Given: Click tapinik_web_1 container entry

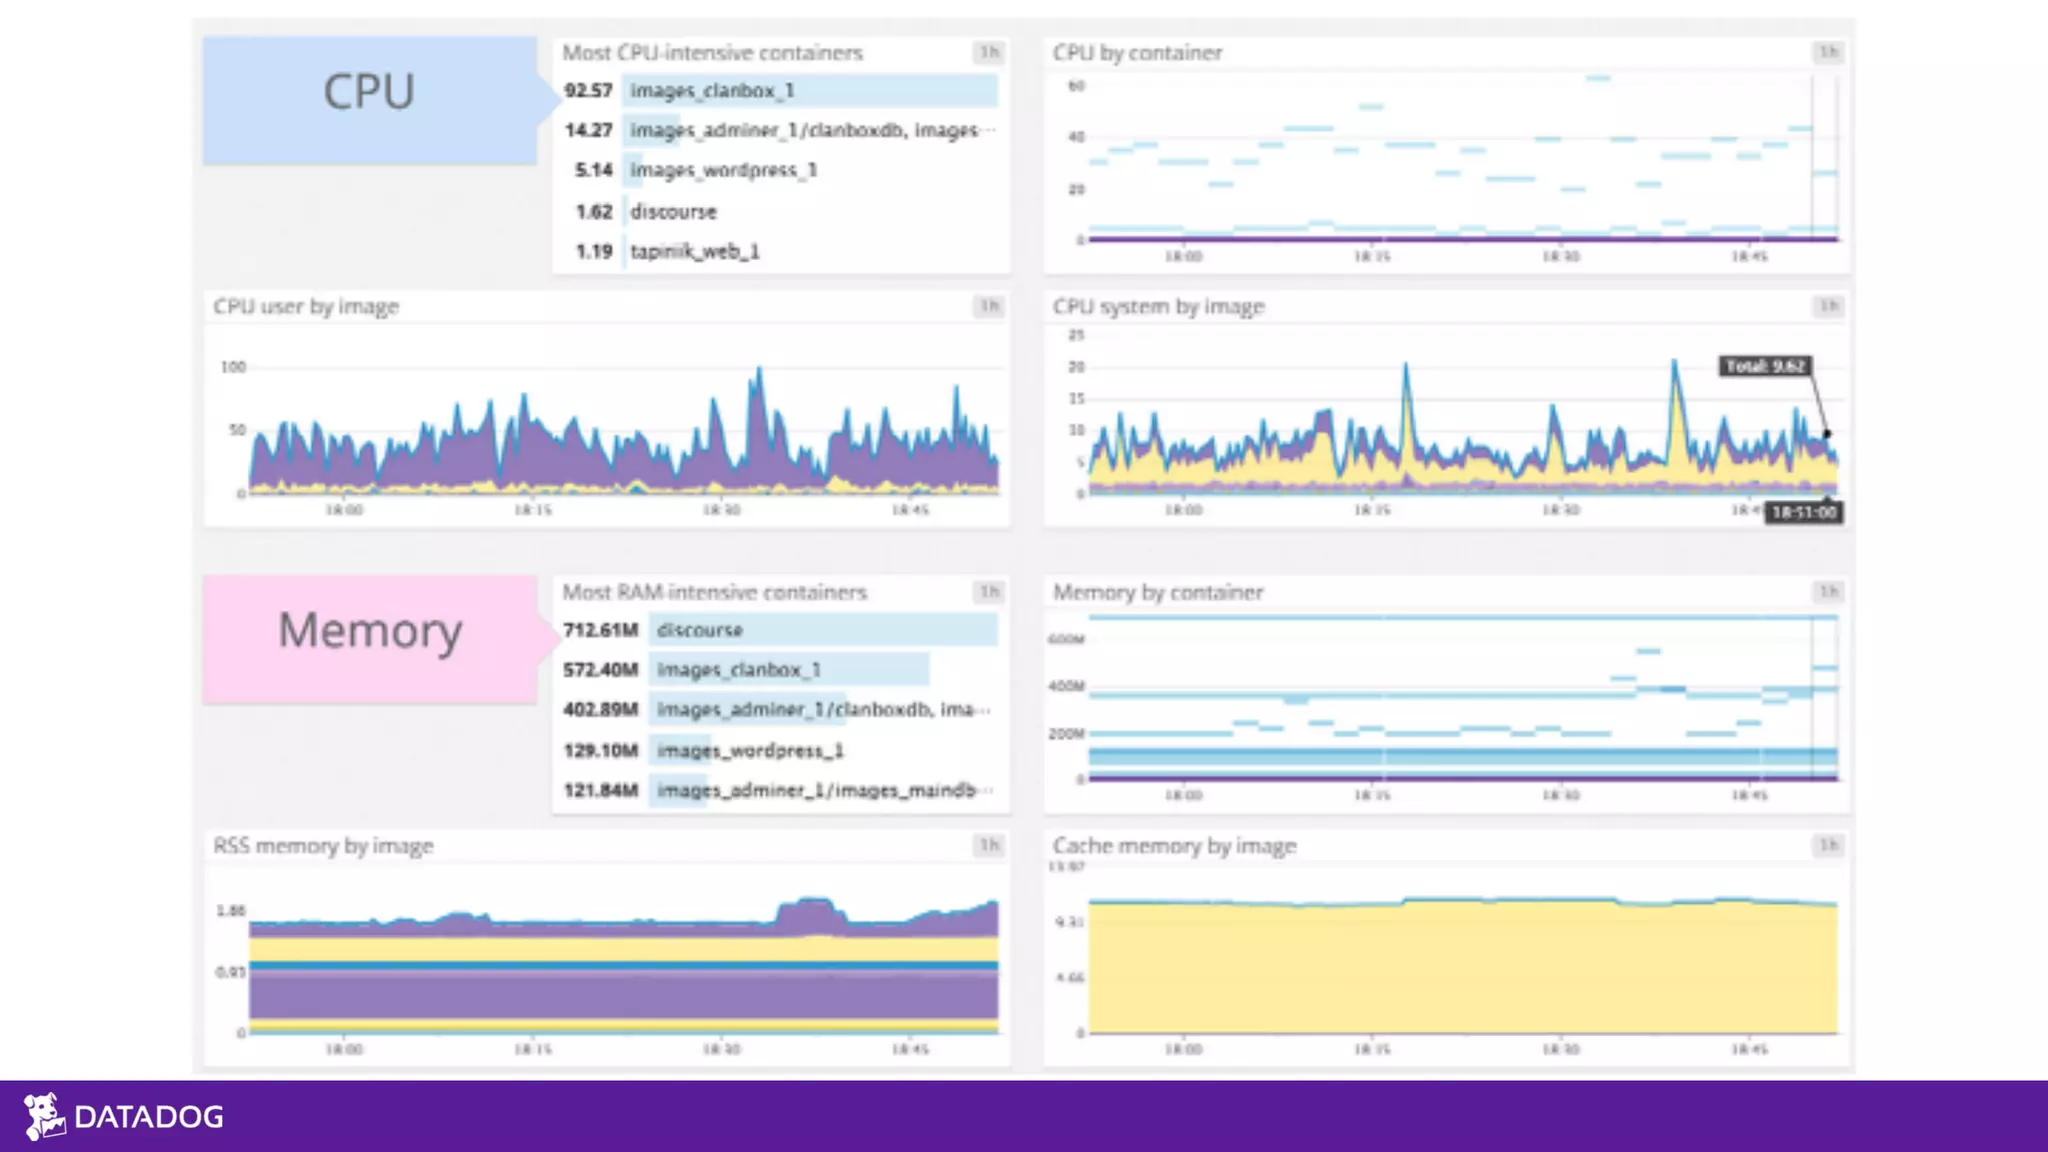Looking at the screenshot, I should coord(694,252).
